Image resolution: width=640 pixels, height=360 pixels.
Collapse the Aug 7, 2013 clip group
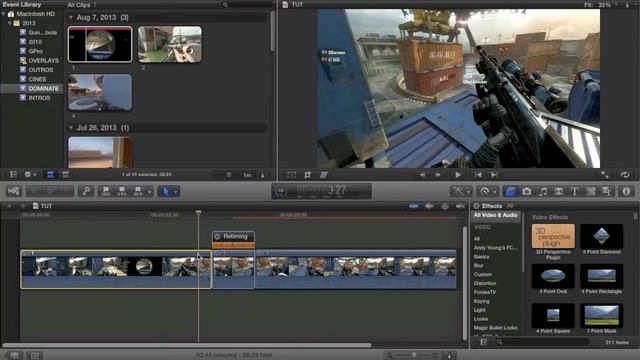coord(71,18)
